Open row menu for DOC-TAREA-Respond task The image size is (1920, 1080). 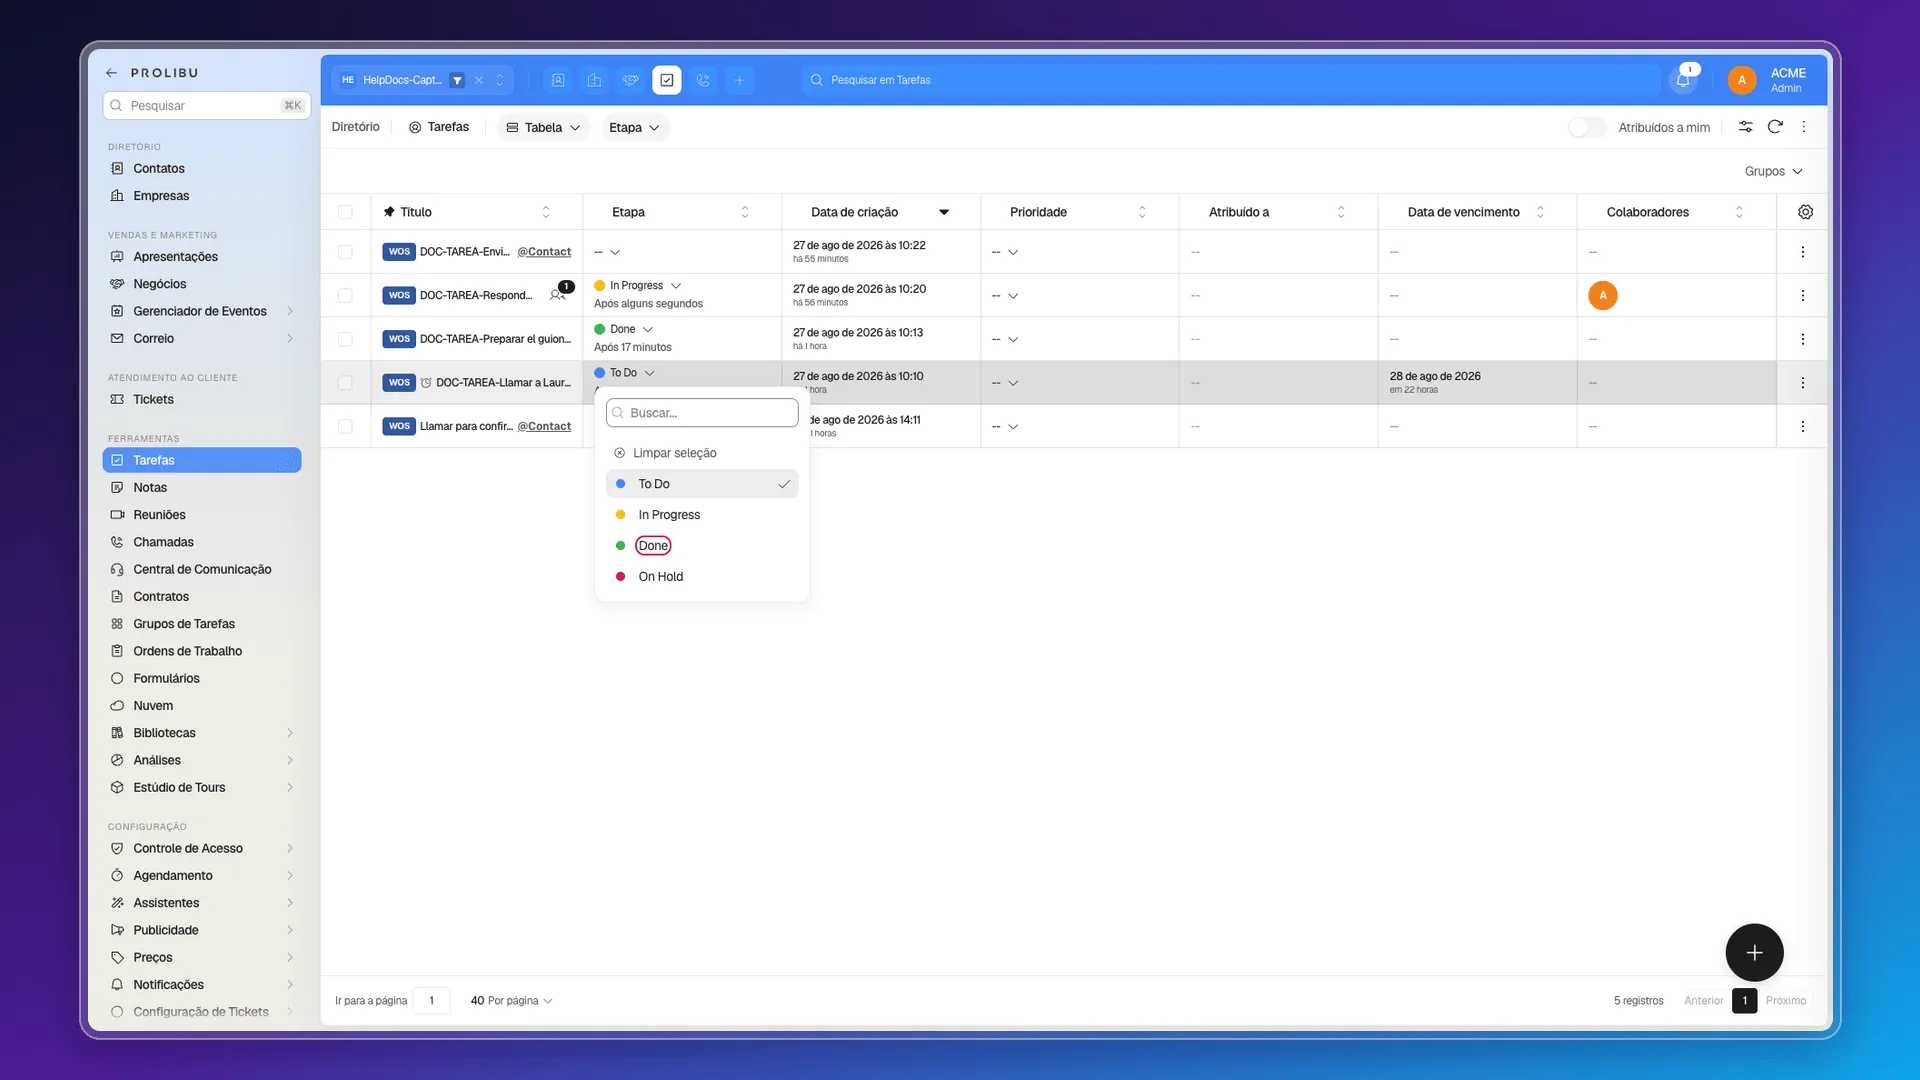click(1802, 296)
